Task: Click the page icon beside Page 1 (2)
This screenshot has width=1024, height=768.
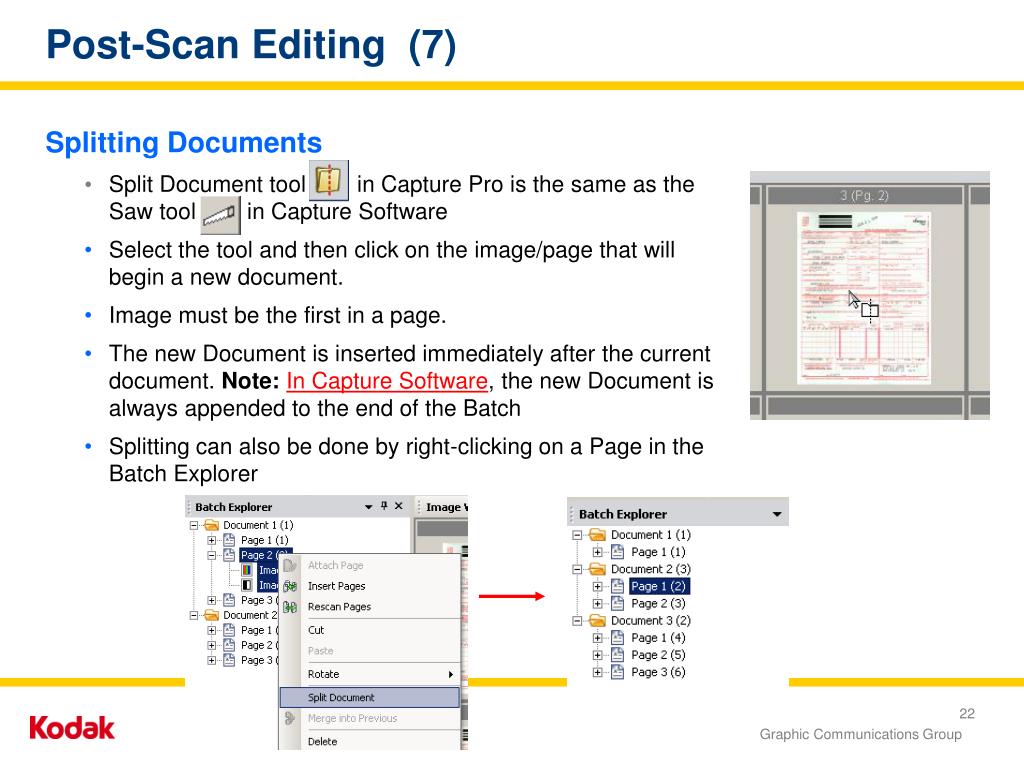Action: [x=617, y=586]
